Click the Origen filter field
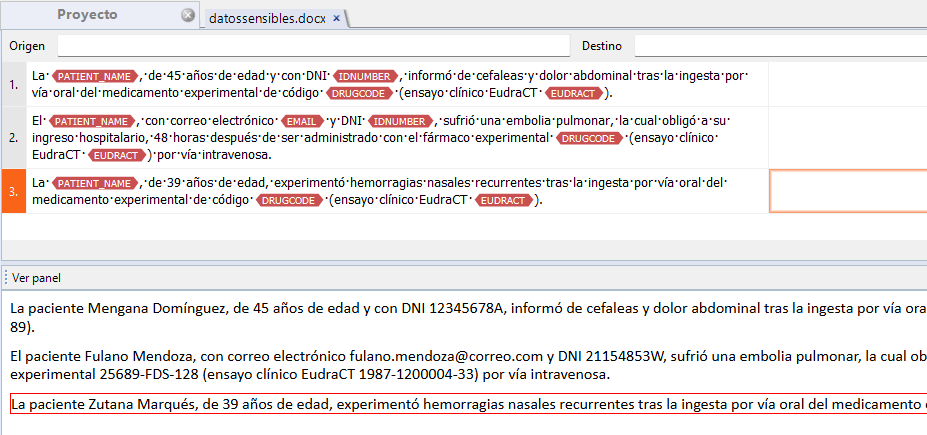Screen dimensions: 927x435 (313, 46)
